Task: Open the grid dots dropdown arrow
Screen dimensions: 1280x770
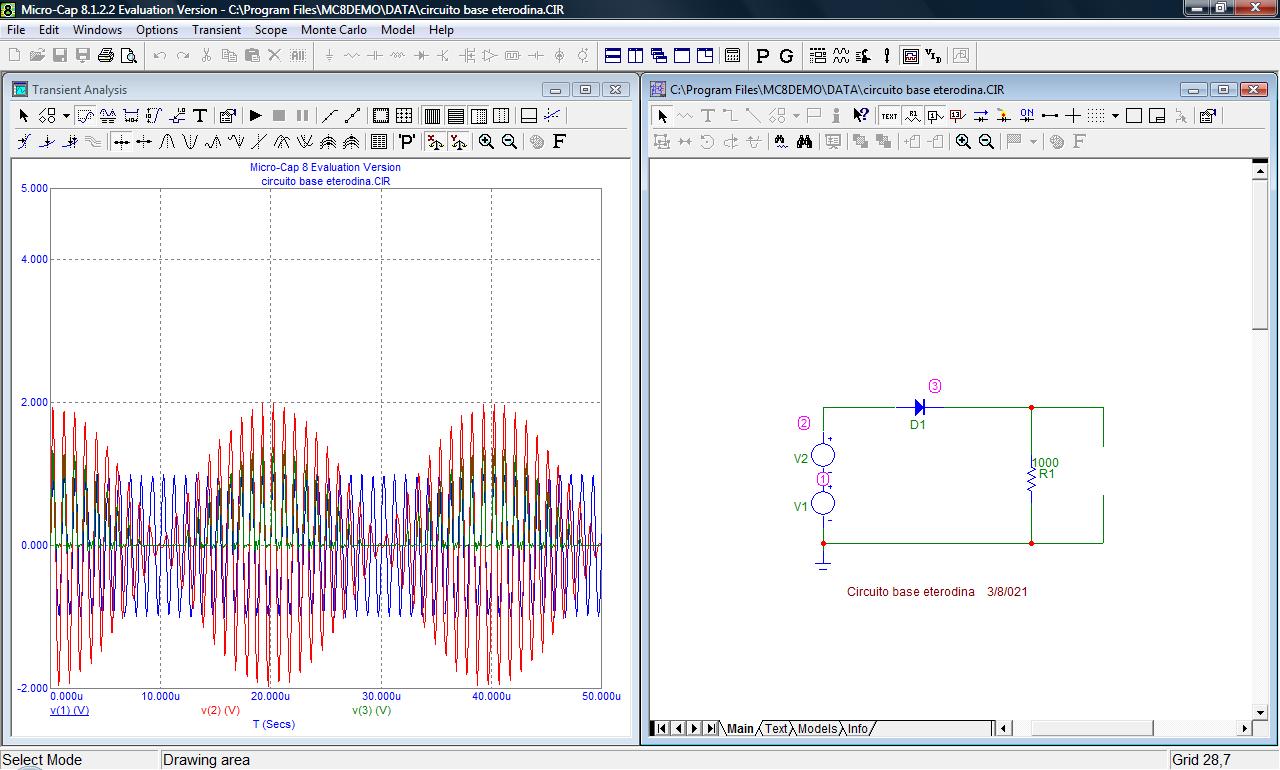Action: pos(1115,116)
